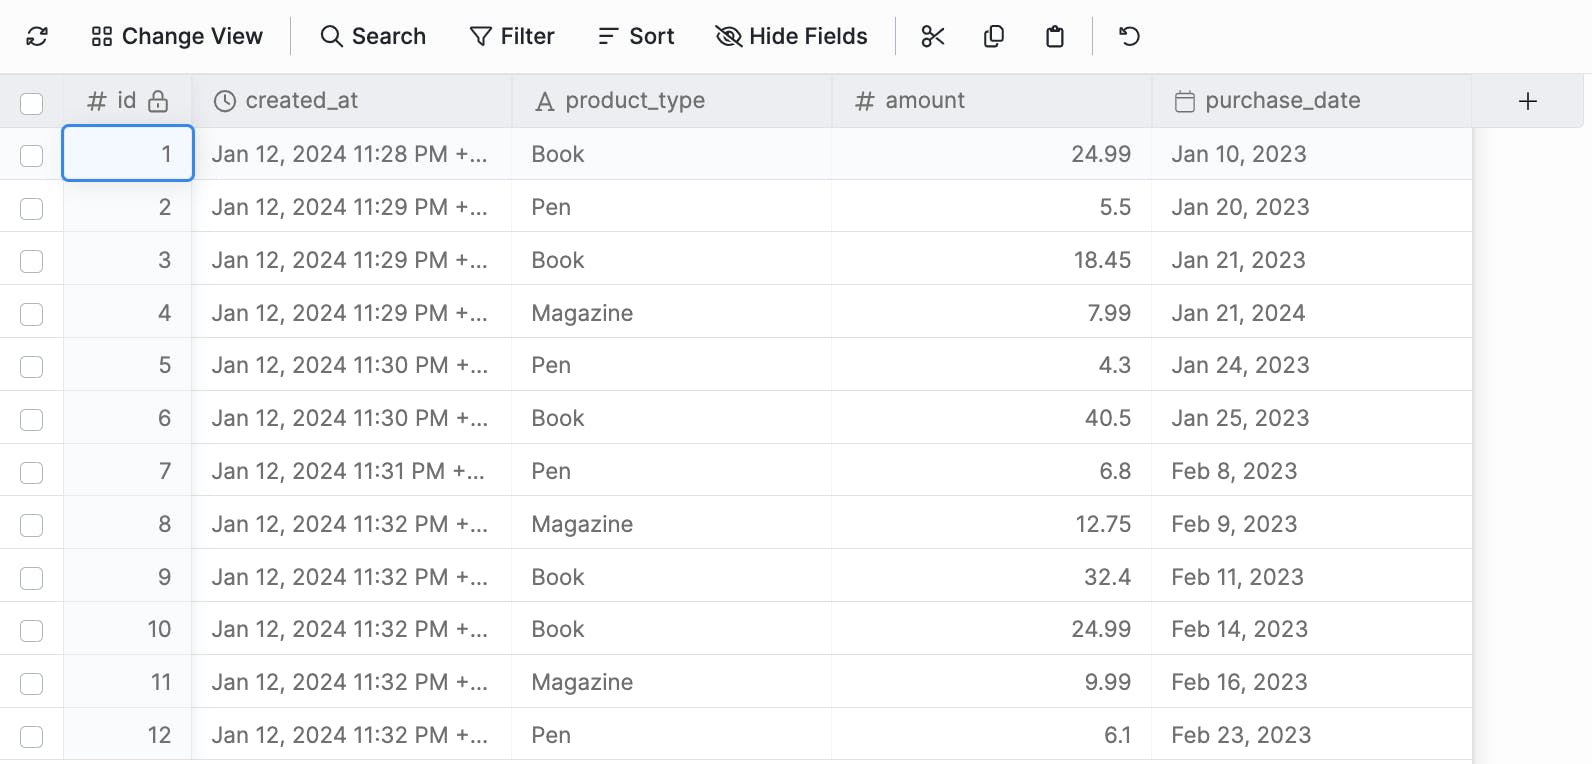Click the refresh data icon

pos(37,37)
